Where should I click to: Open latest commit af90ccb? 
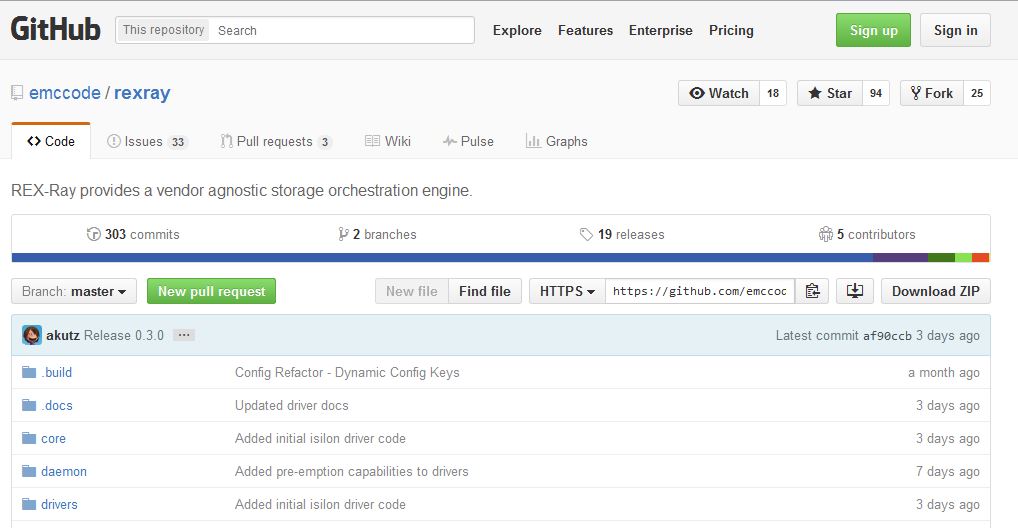[x=887, y=336]
